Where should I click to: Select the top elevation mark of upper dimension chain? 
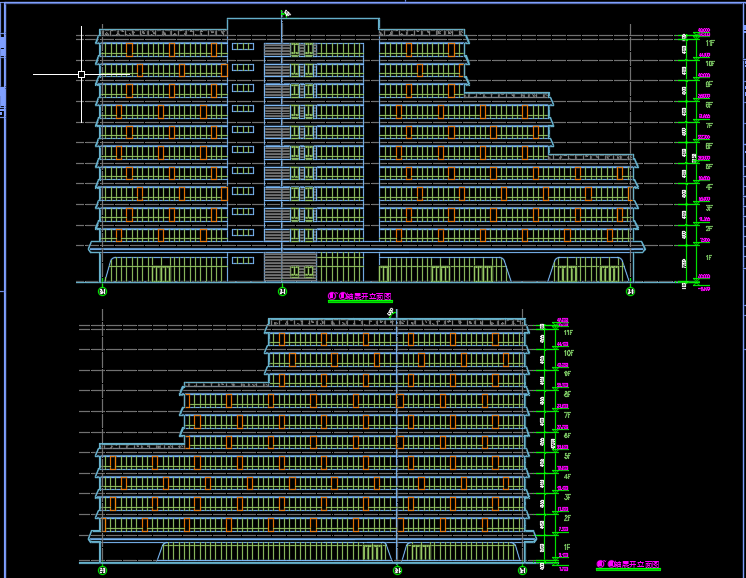click(704, 31)
